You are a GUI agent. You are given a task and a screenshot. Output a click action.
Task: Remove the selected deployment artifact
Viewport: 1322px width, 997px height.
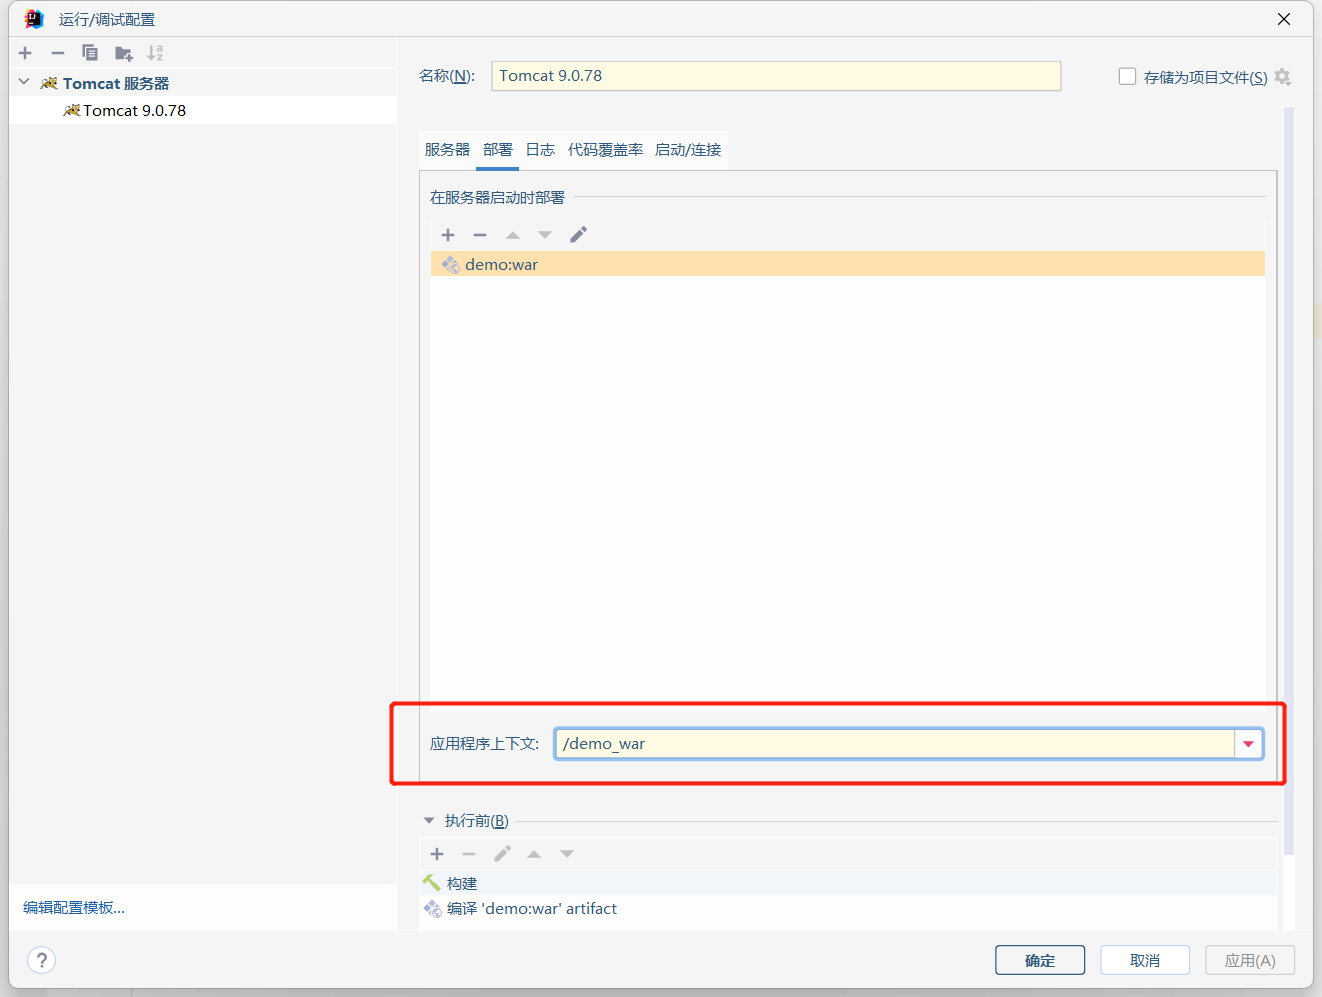tap(480, 235)
